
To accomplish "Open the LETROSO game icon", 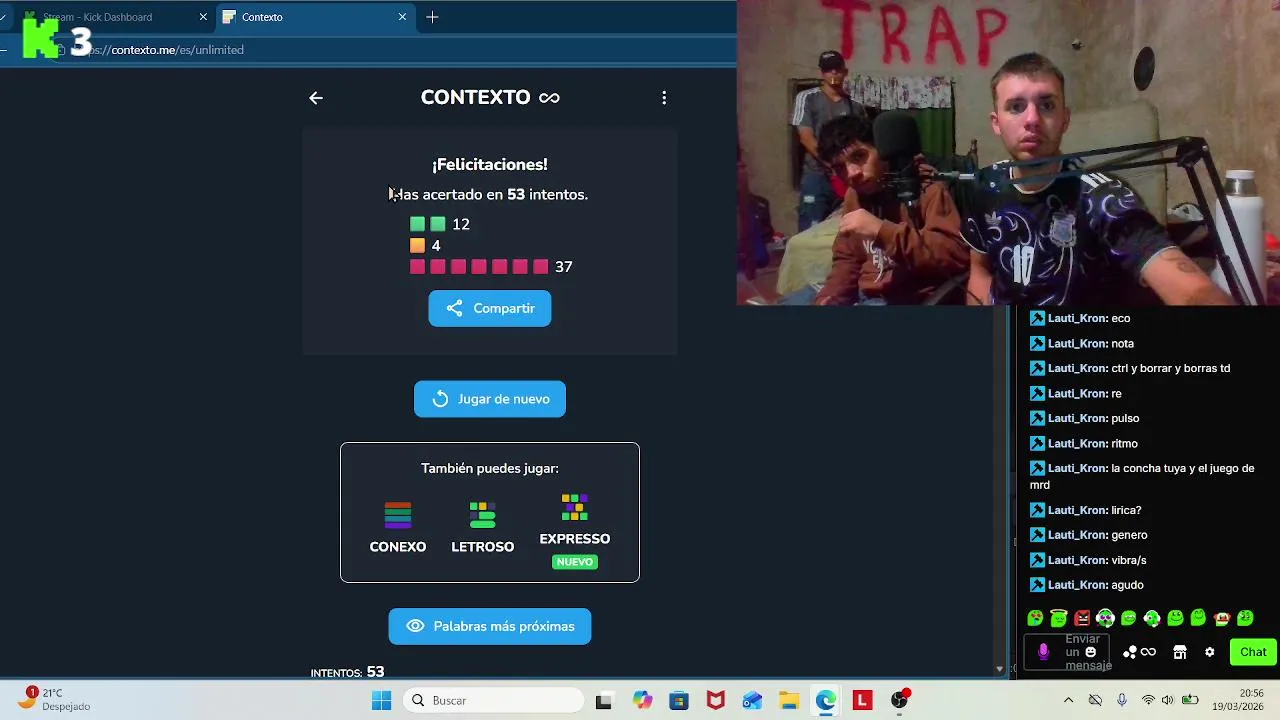I will point(483,515).
